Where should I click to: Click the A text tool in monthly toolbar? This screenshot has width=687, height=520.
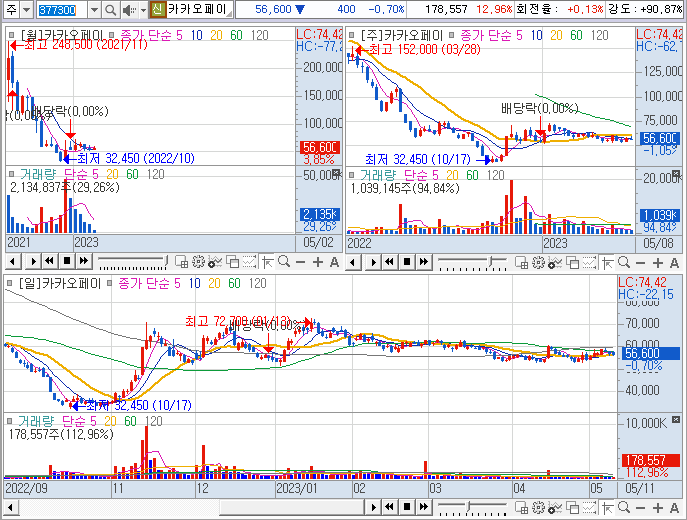pyautogui.click(x=334, y=262)
